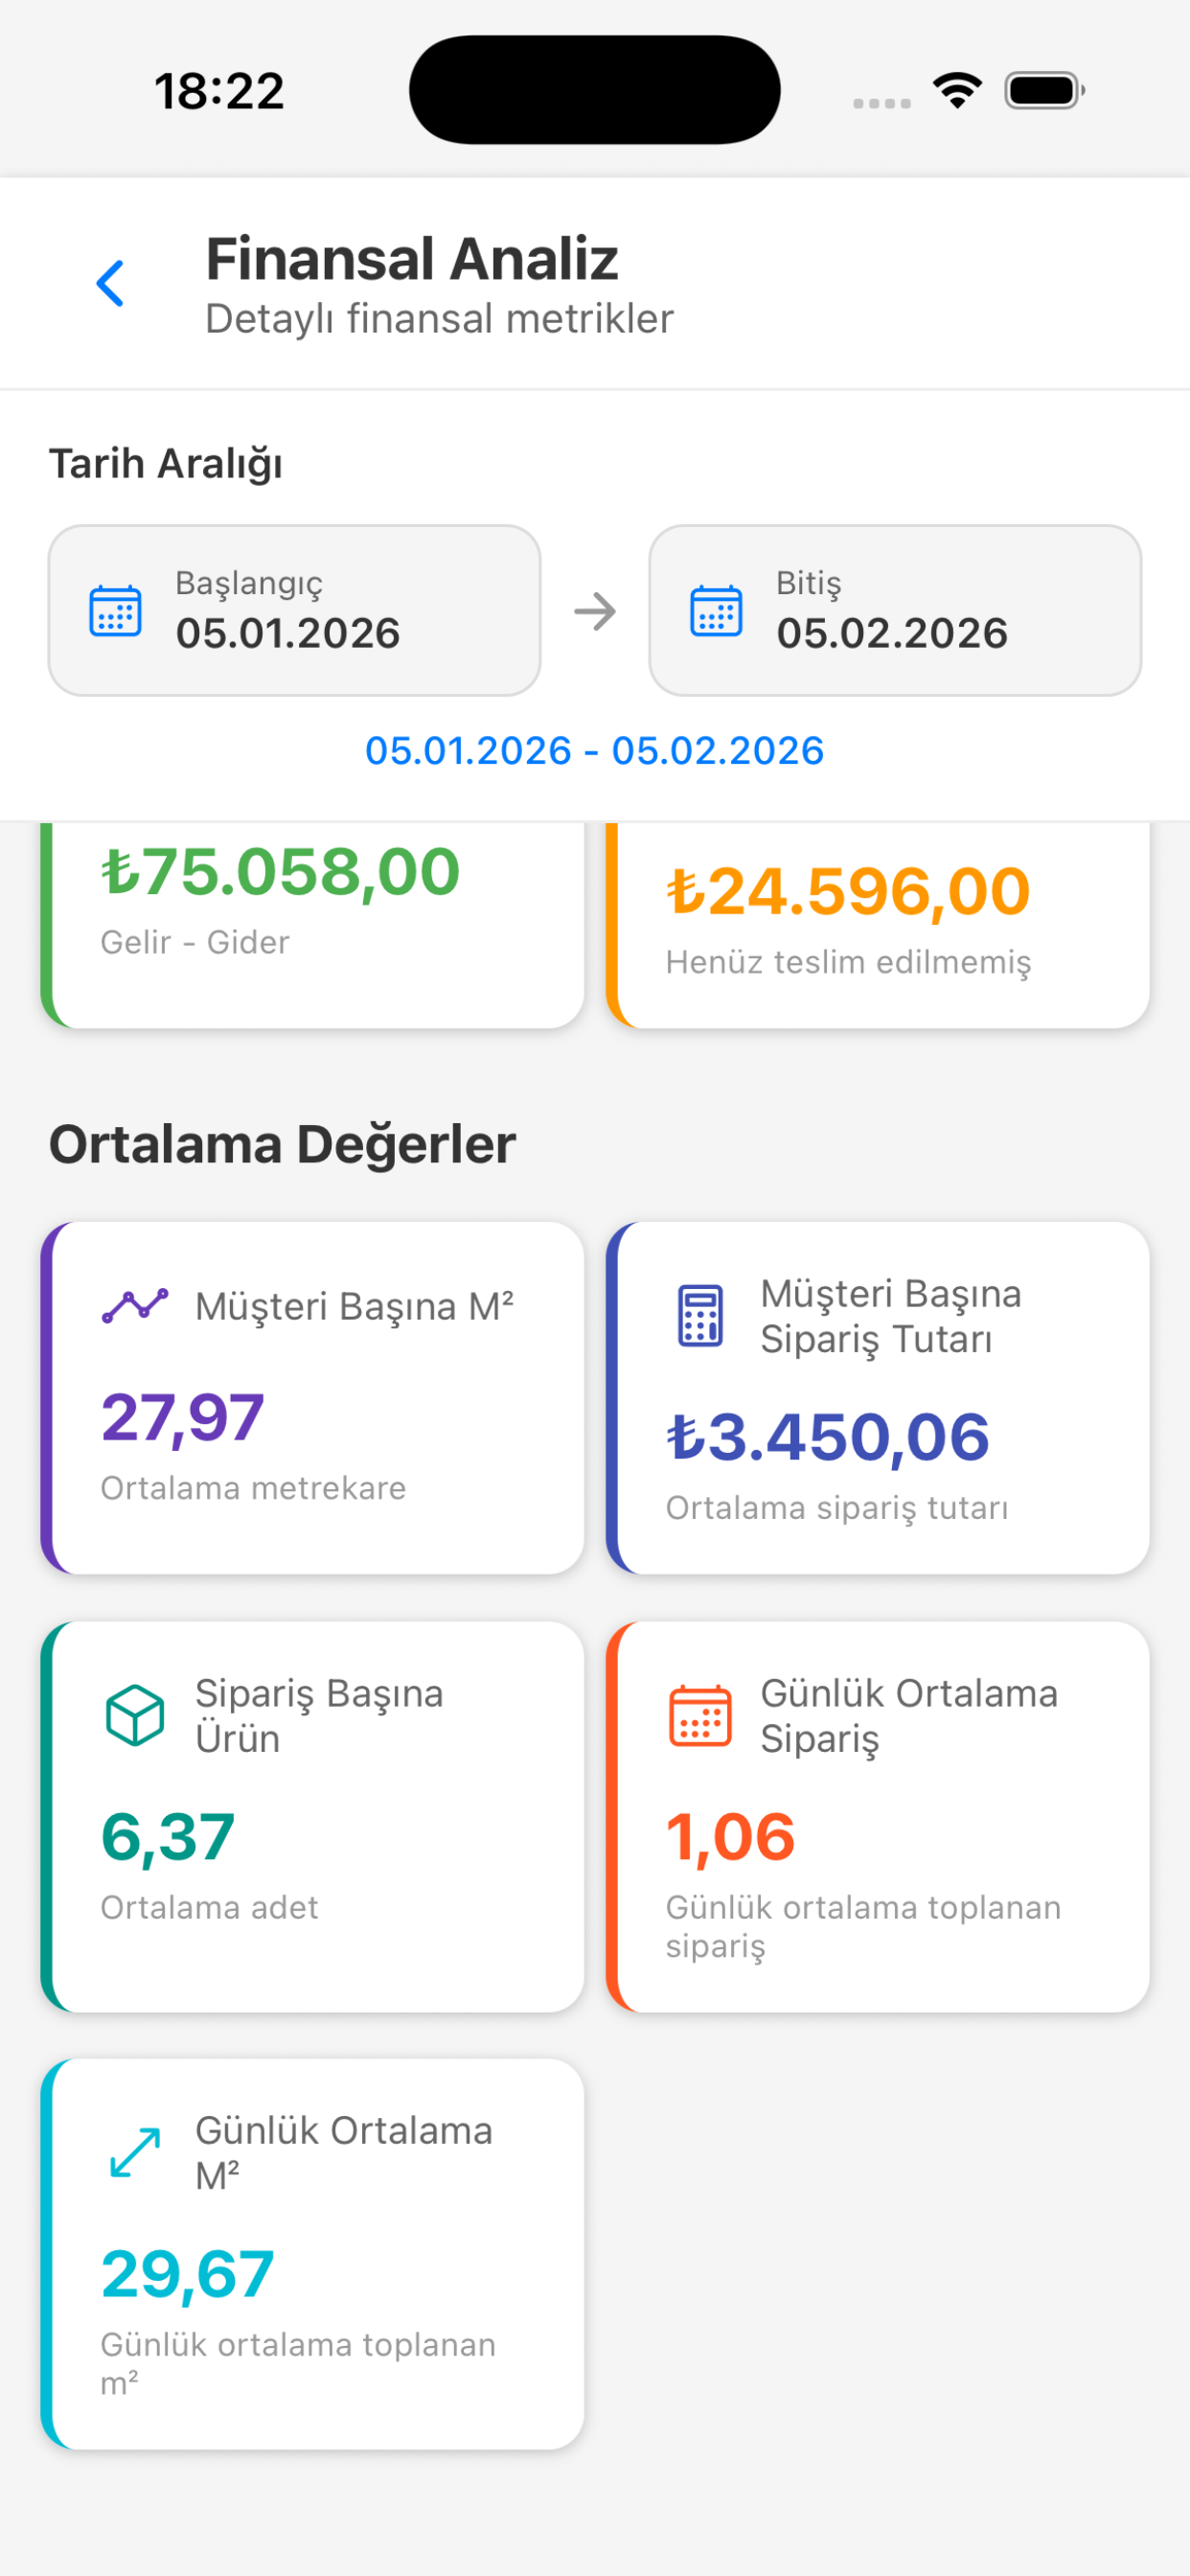Tap the Wi-Fi status icon
The width and height of the screenshot is (1190, 2576).
[x=957, y=91]
